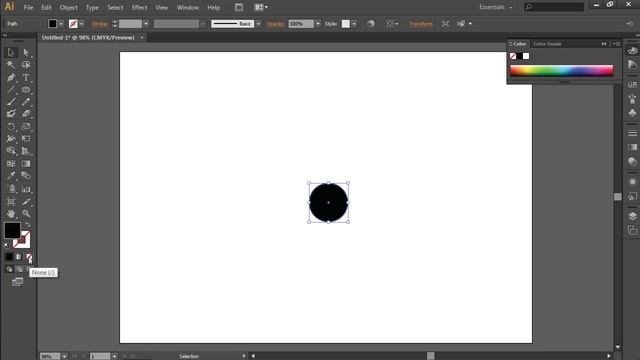Select the Symbol Sprayer tool
This screenshot has height=360, width=640.
coord(11,189)
